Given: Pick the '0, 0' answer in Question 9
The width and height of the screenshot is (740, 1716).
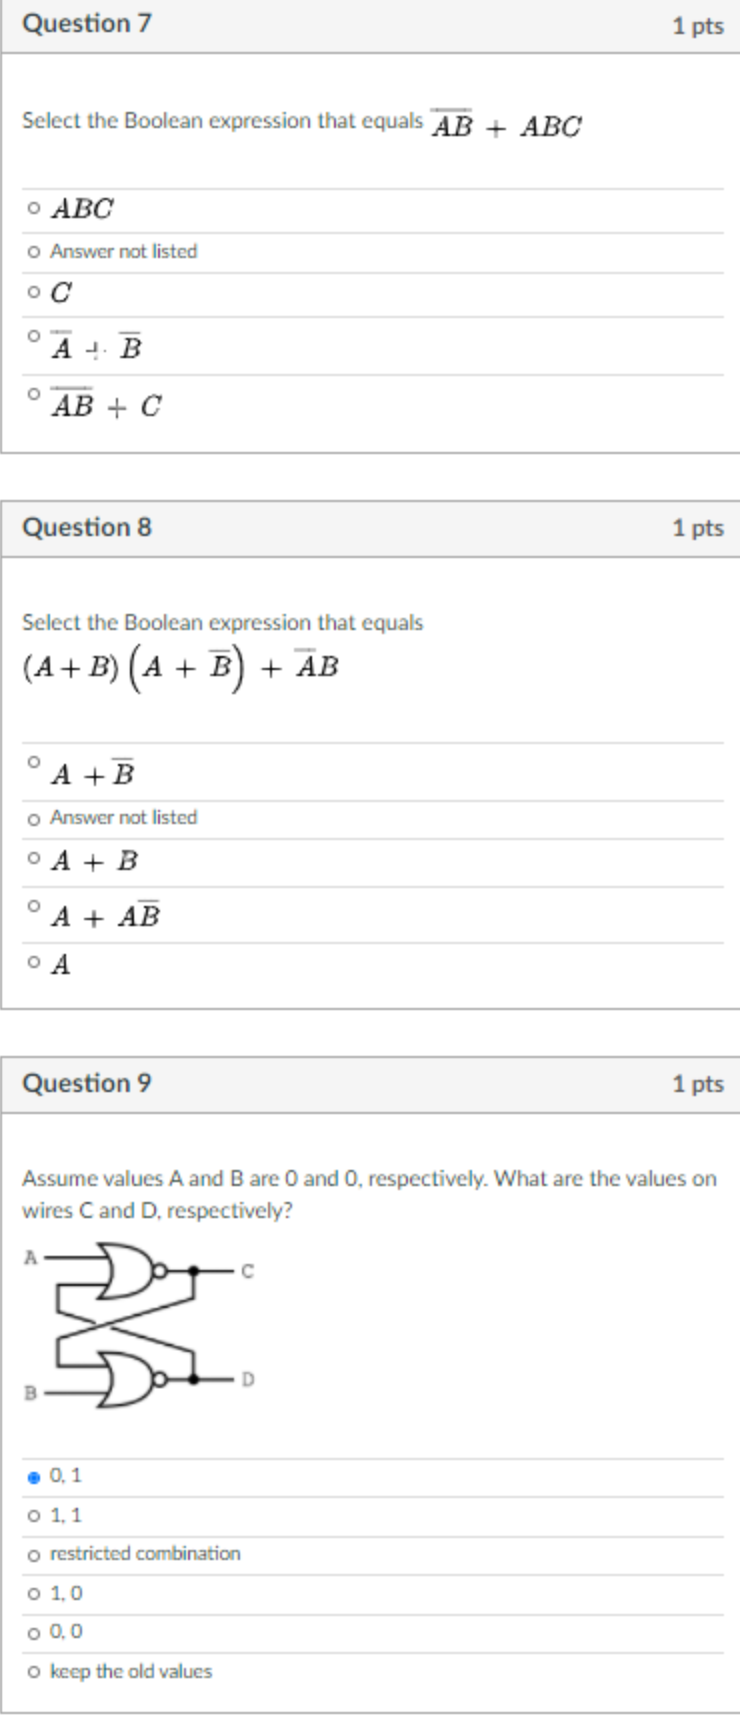Looking at the screenshot, I should [35, 1632].
